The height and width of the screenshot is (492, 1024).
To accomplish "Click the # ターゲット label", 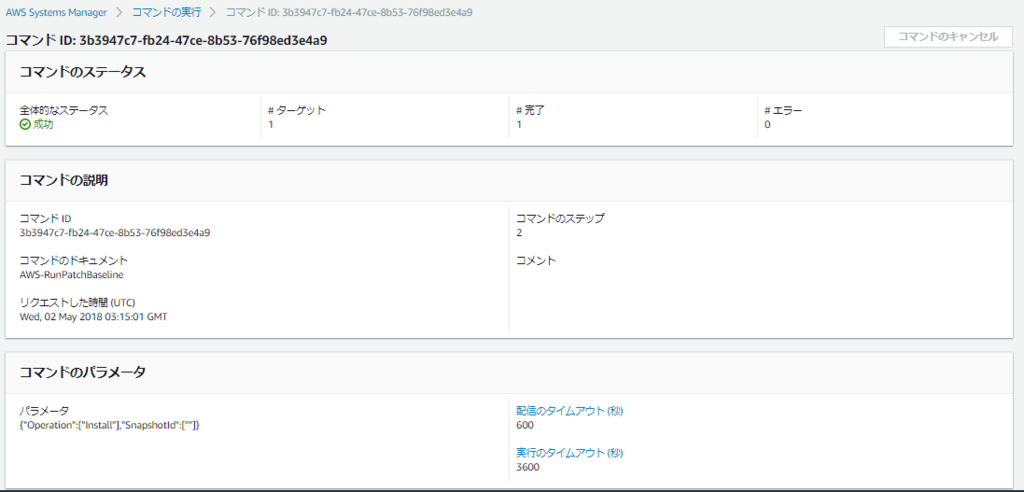I will 296,110.
